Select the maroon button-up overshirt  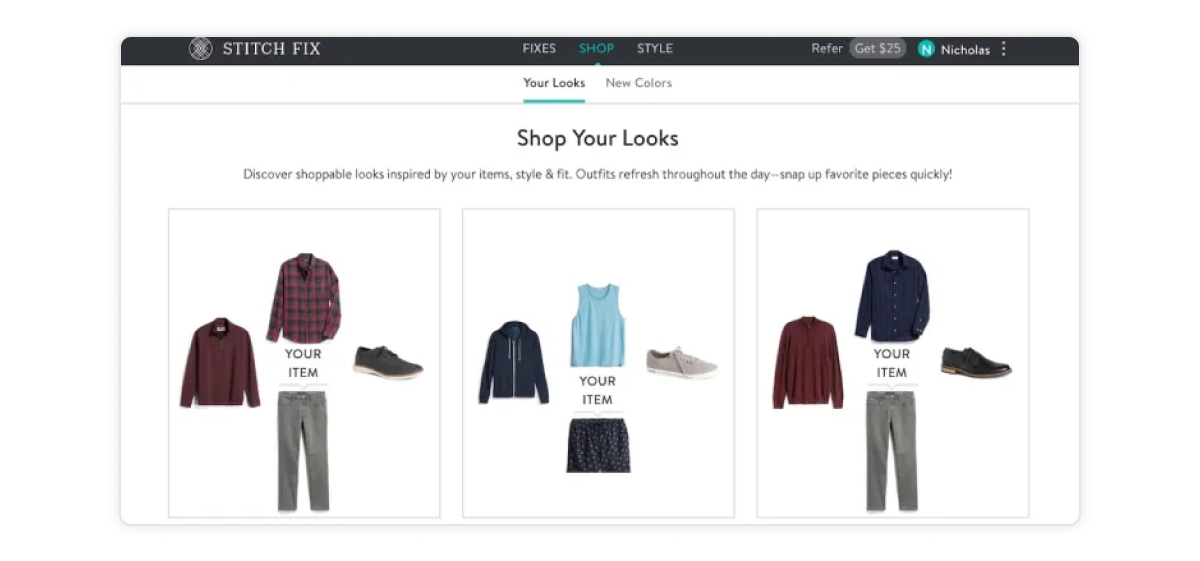coord(220,362)
